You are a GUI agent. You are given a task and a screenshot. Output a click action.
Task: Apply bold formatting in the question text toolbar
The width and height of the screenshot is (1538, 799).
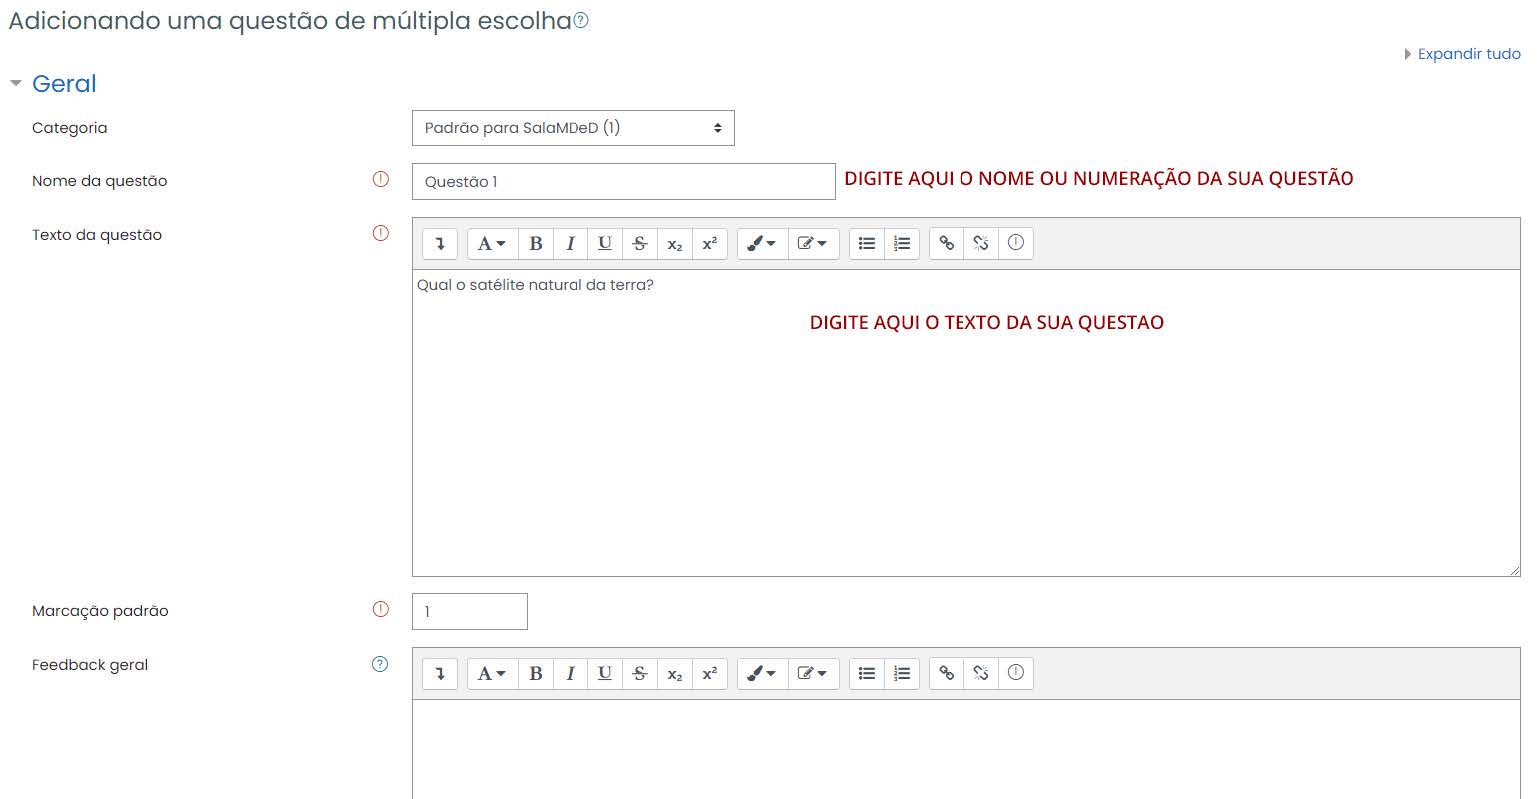(536, 243)
